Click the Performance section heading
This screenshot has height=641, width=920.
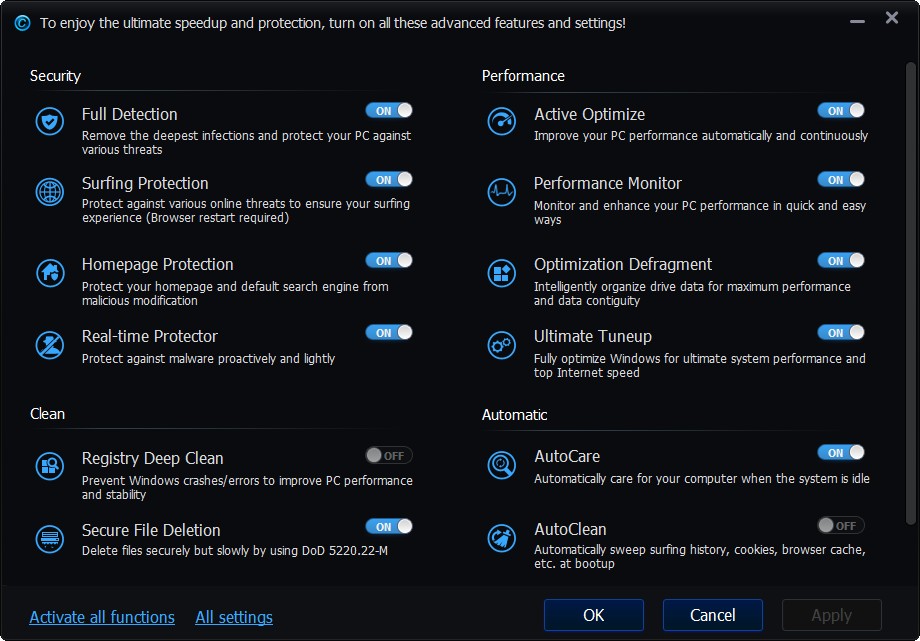523,76
